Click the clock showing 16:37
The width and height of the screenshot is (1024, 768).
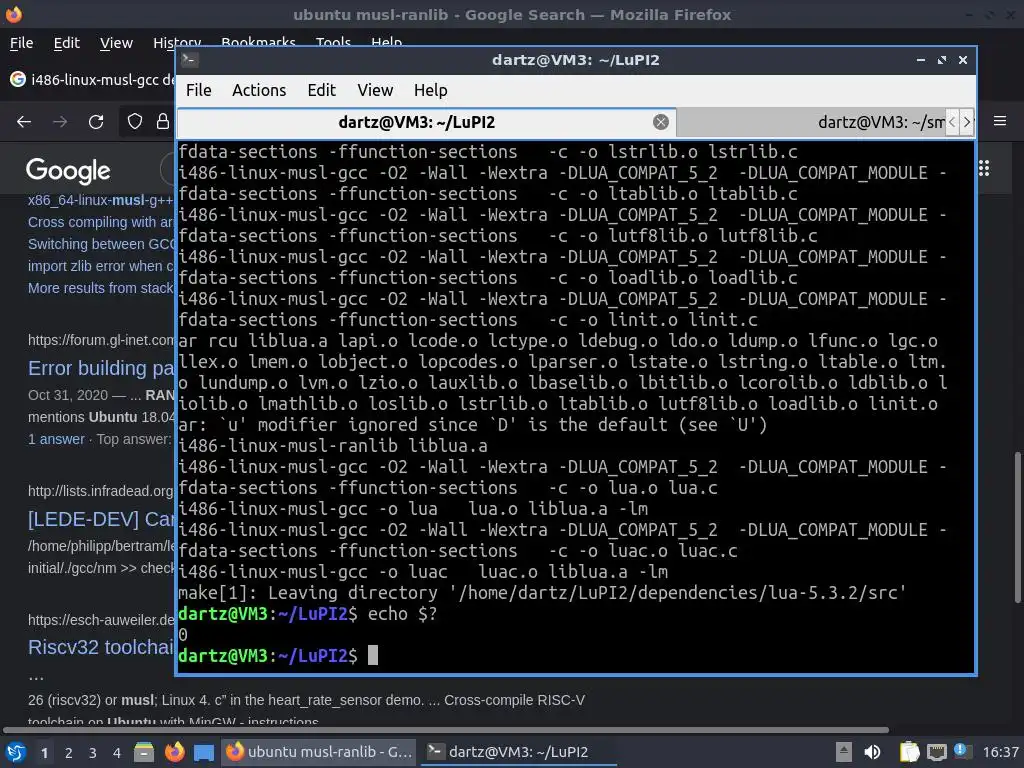1000,752
